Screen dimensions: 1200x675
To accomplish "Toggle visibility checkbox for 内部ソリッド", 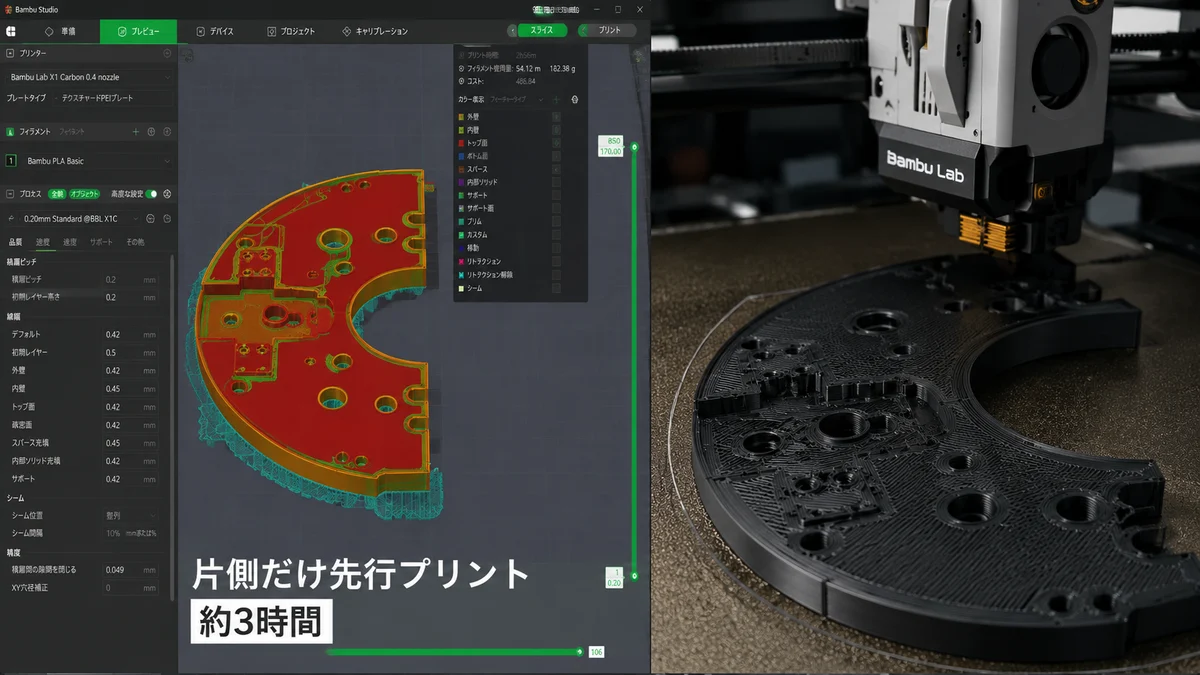I will point(557,182).
